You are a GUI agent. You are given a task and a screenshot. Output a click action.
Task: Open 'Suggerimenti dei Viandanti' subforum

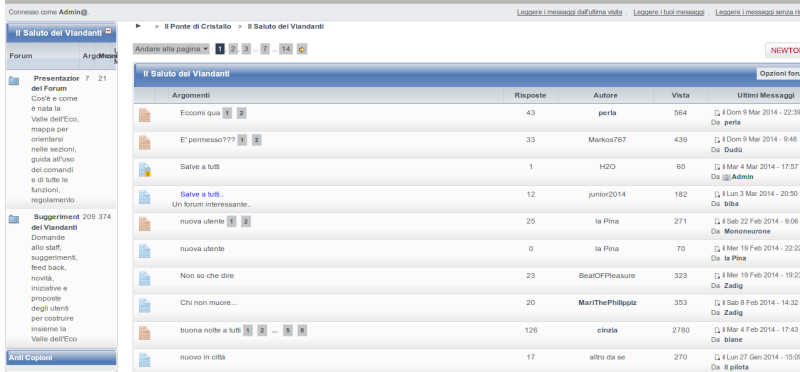(x=55, y=222)
